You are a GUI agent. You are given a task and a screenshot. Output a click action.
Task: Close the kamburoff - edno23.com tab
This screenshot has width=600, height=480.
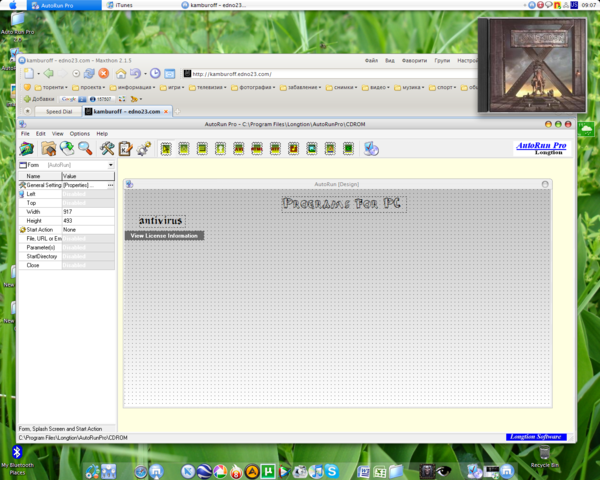click(x=166, y=111)
